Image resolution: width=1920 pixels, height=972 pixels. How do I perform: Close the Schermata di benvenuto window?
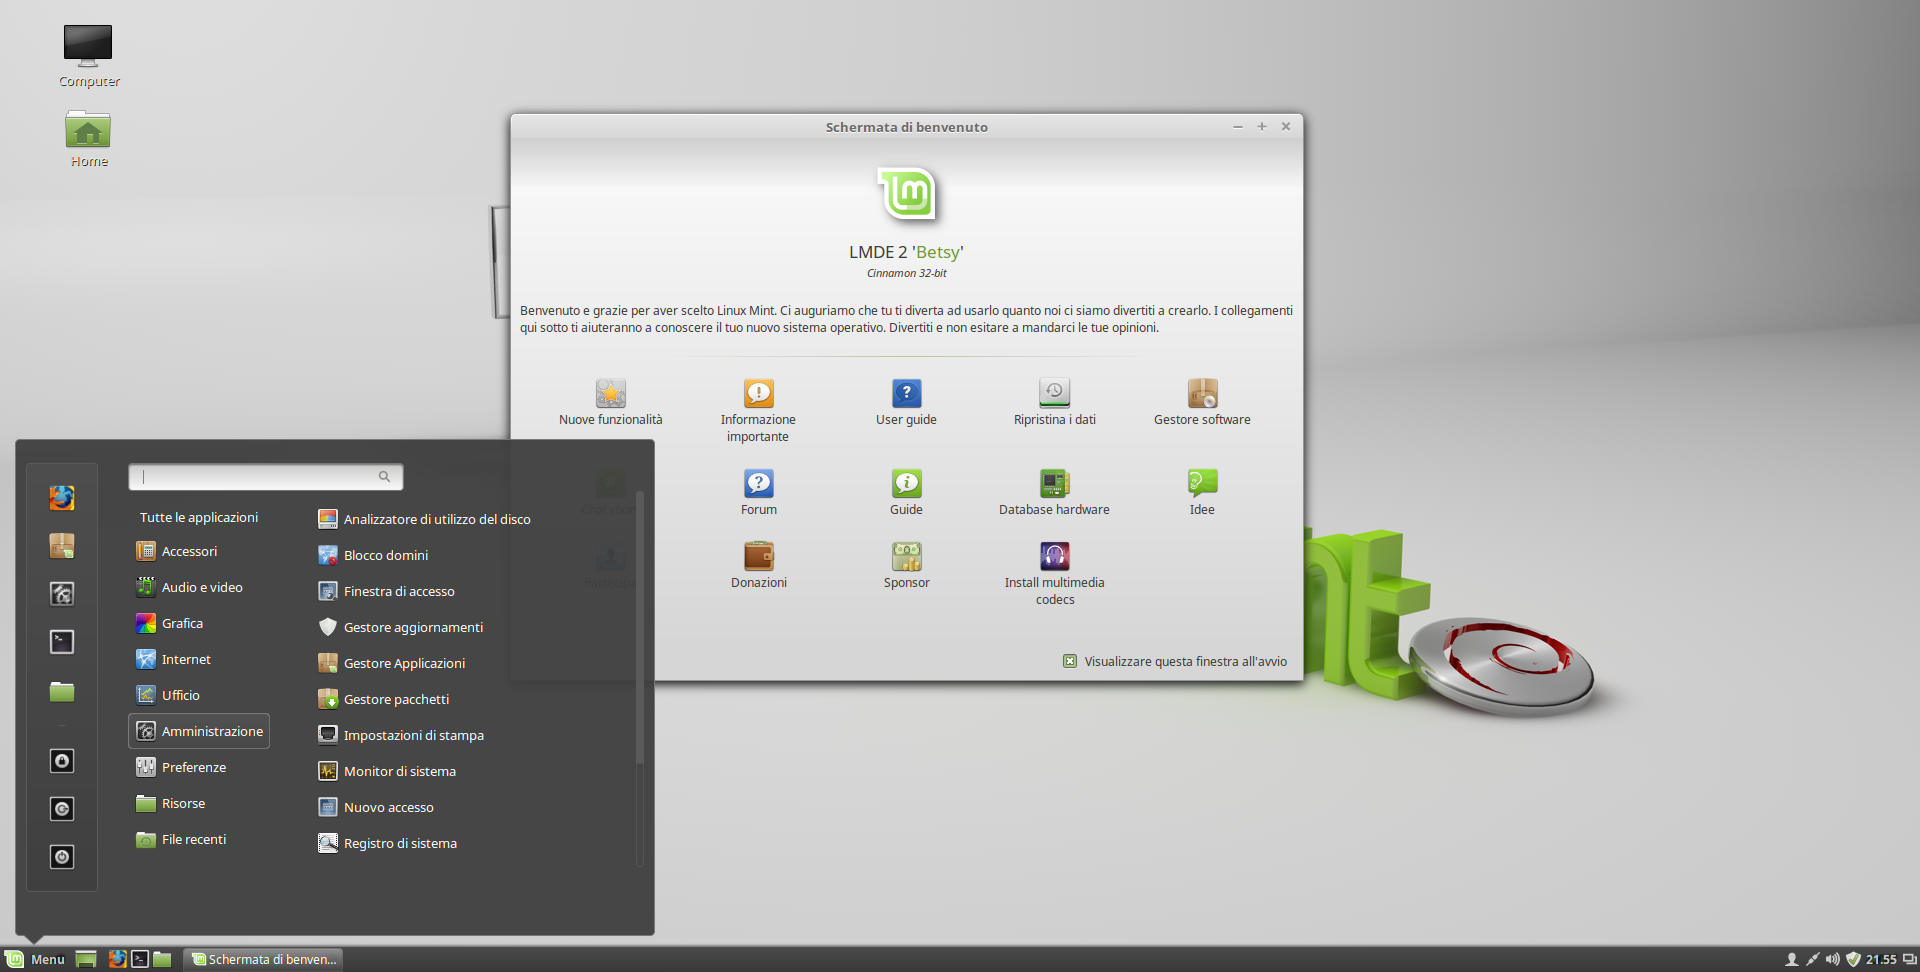pyautogui.click(x=1286, y=126)
